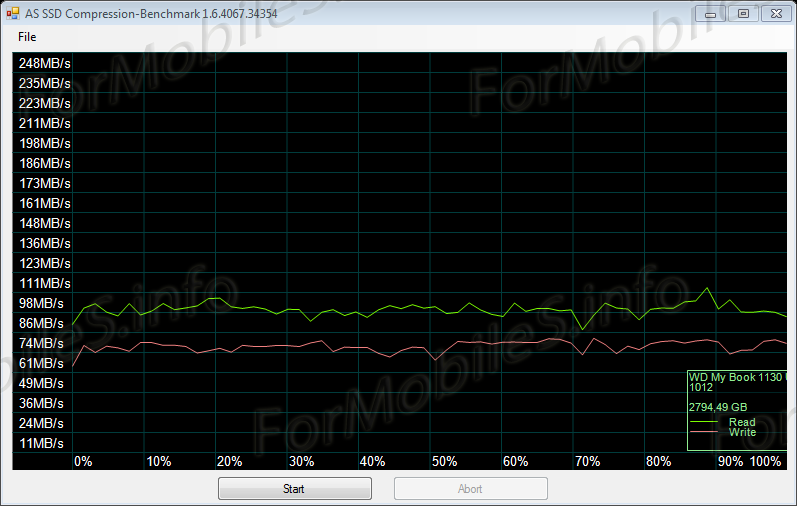Click the AS SSD app icon in title bar
The height and width of the screenshot is (506, 797).
(x=12, y=13)
